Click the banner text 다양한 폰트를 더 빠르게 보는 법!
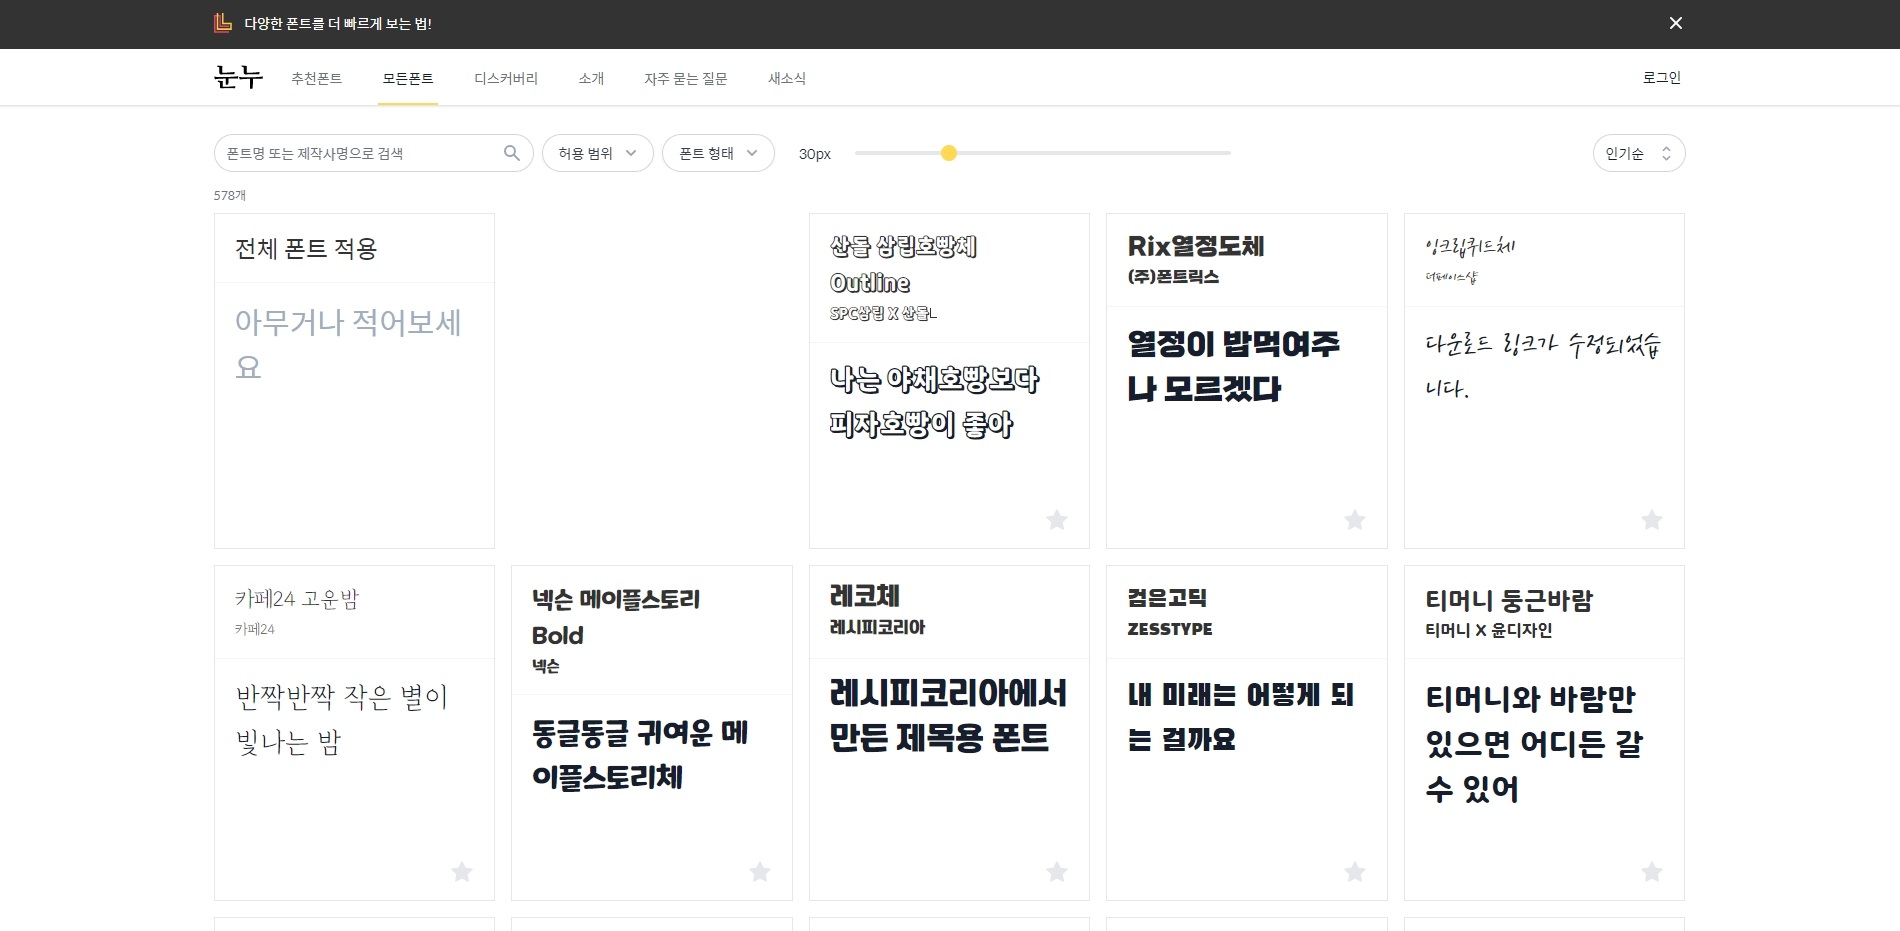The image size is (1900, 931). (x=338, y=23)
